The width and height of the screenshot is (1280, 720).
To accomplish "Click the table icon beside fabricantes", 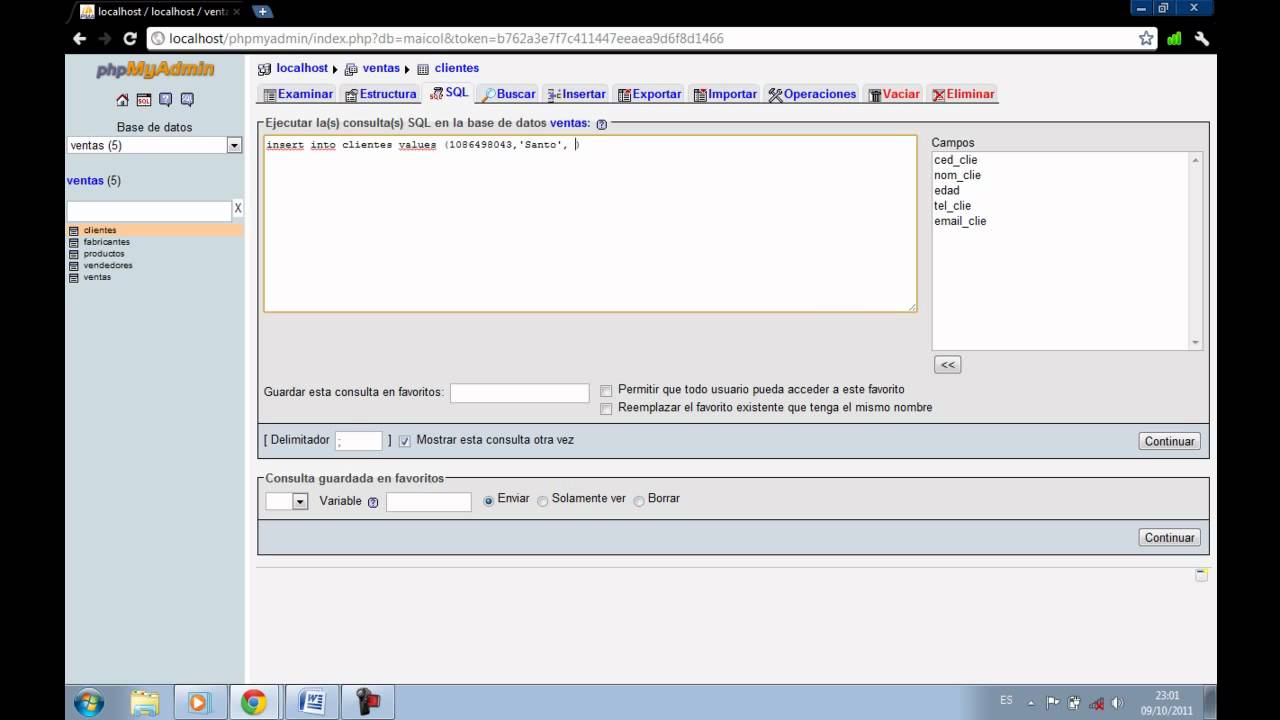I will tap(73, 242).
